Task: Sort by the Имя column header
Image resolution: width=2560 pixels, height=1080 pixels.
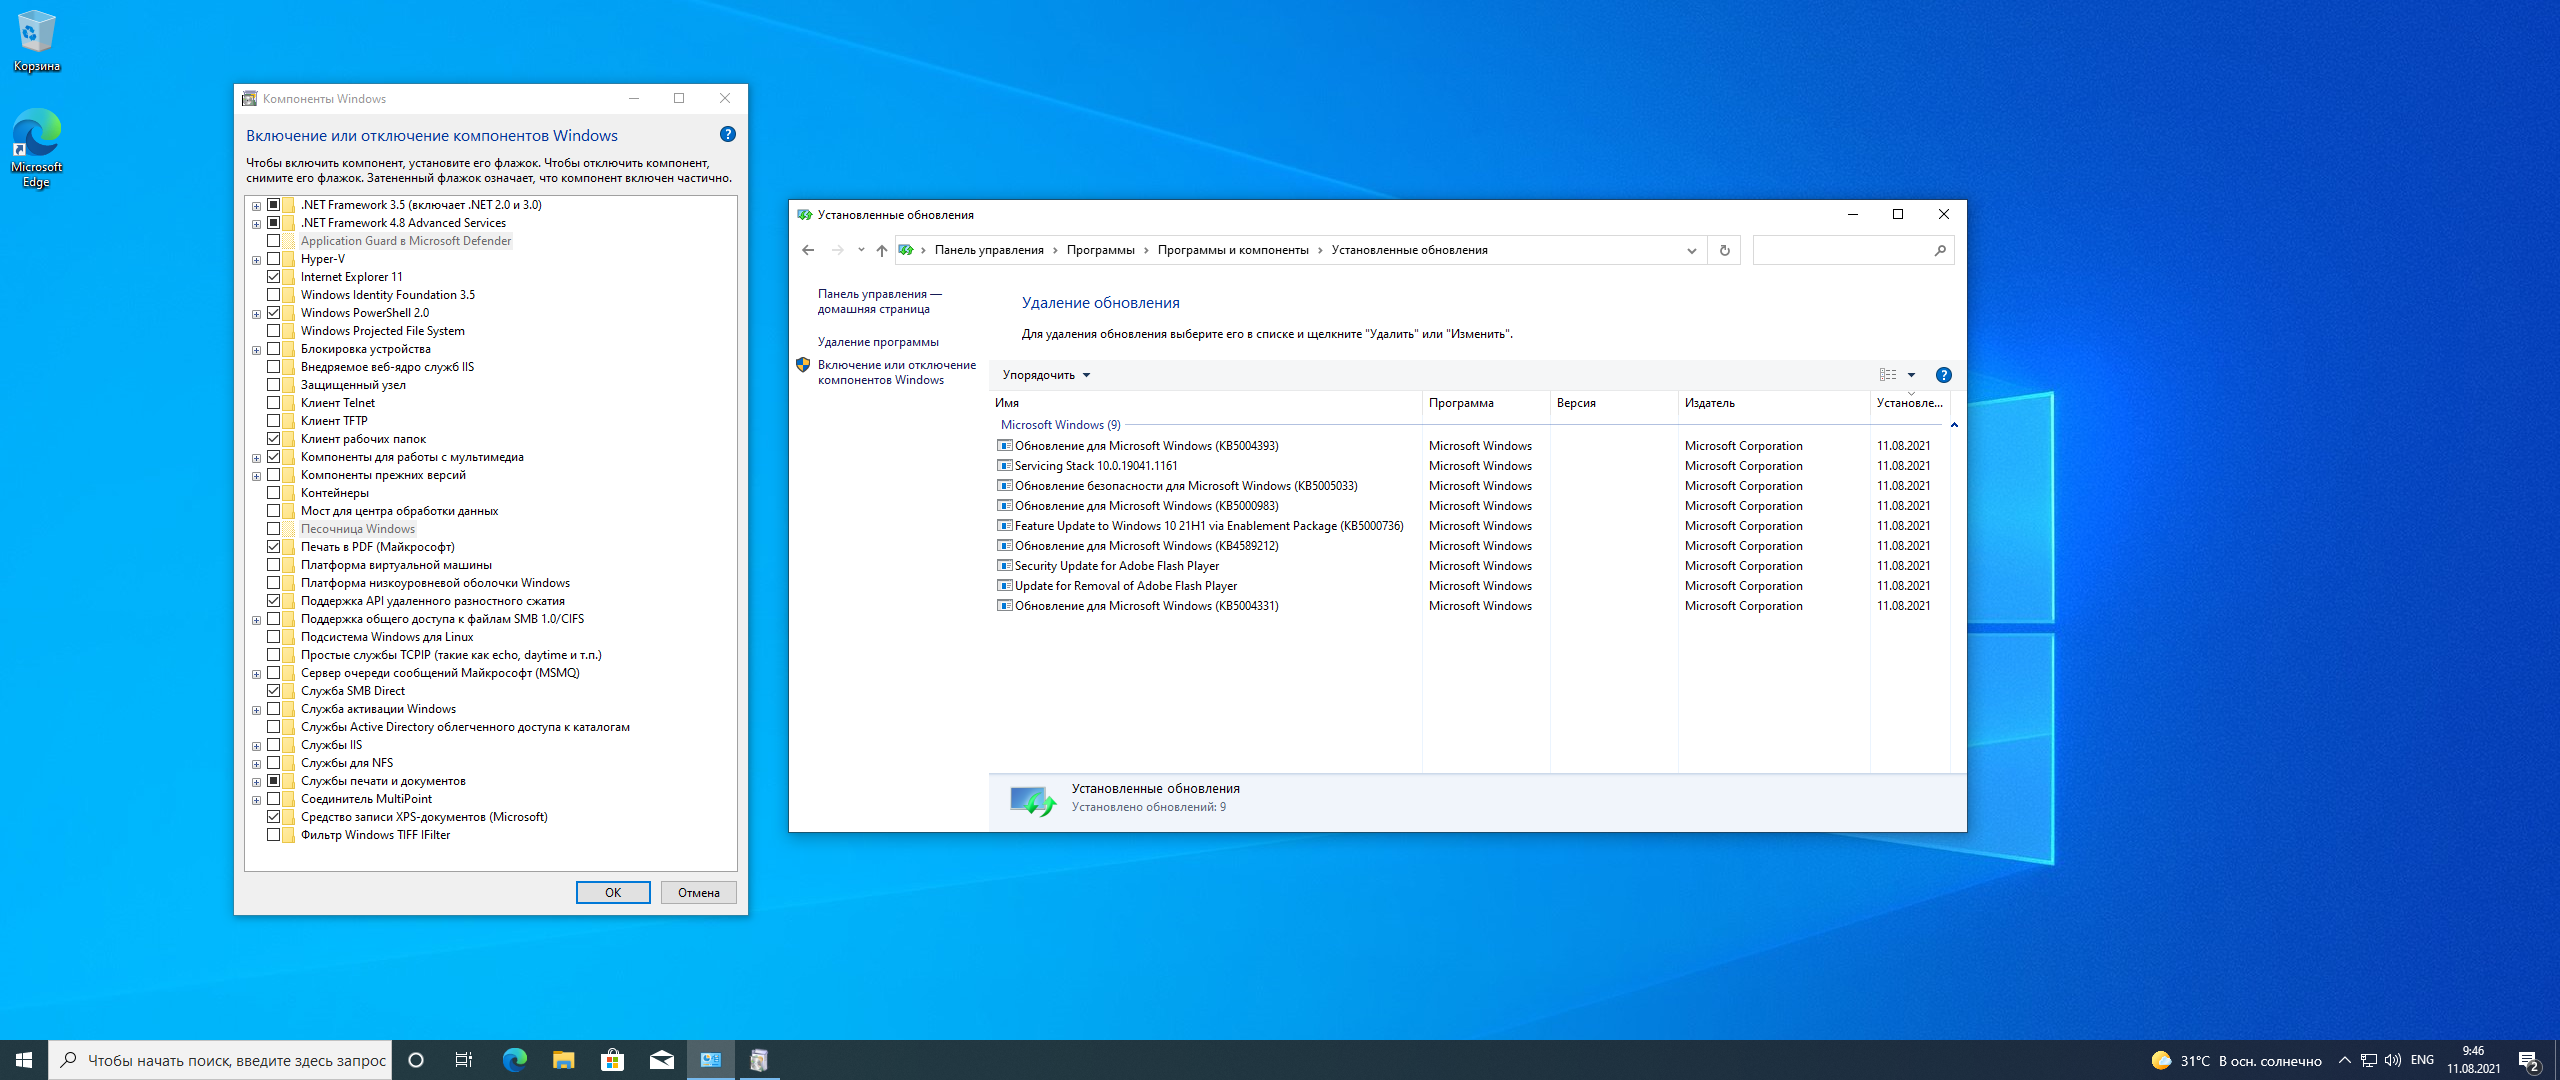Action: pyautogui.click(x=1205, y=403)
